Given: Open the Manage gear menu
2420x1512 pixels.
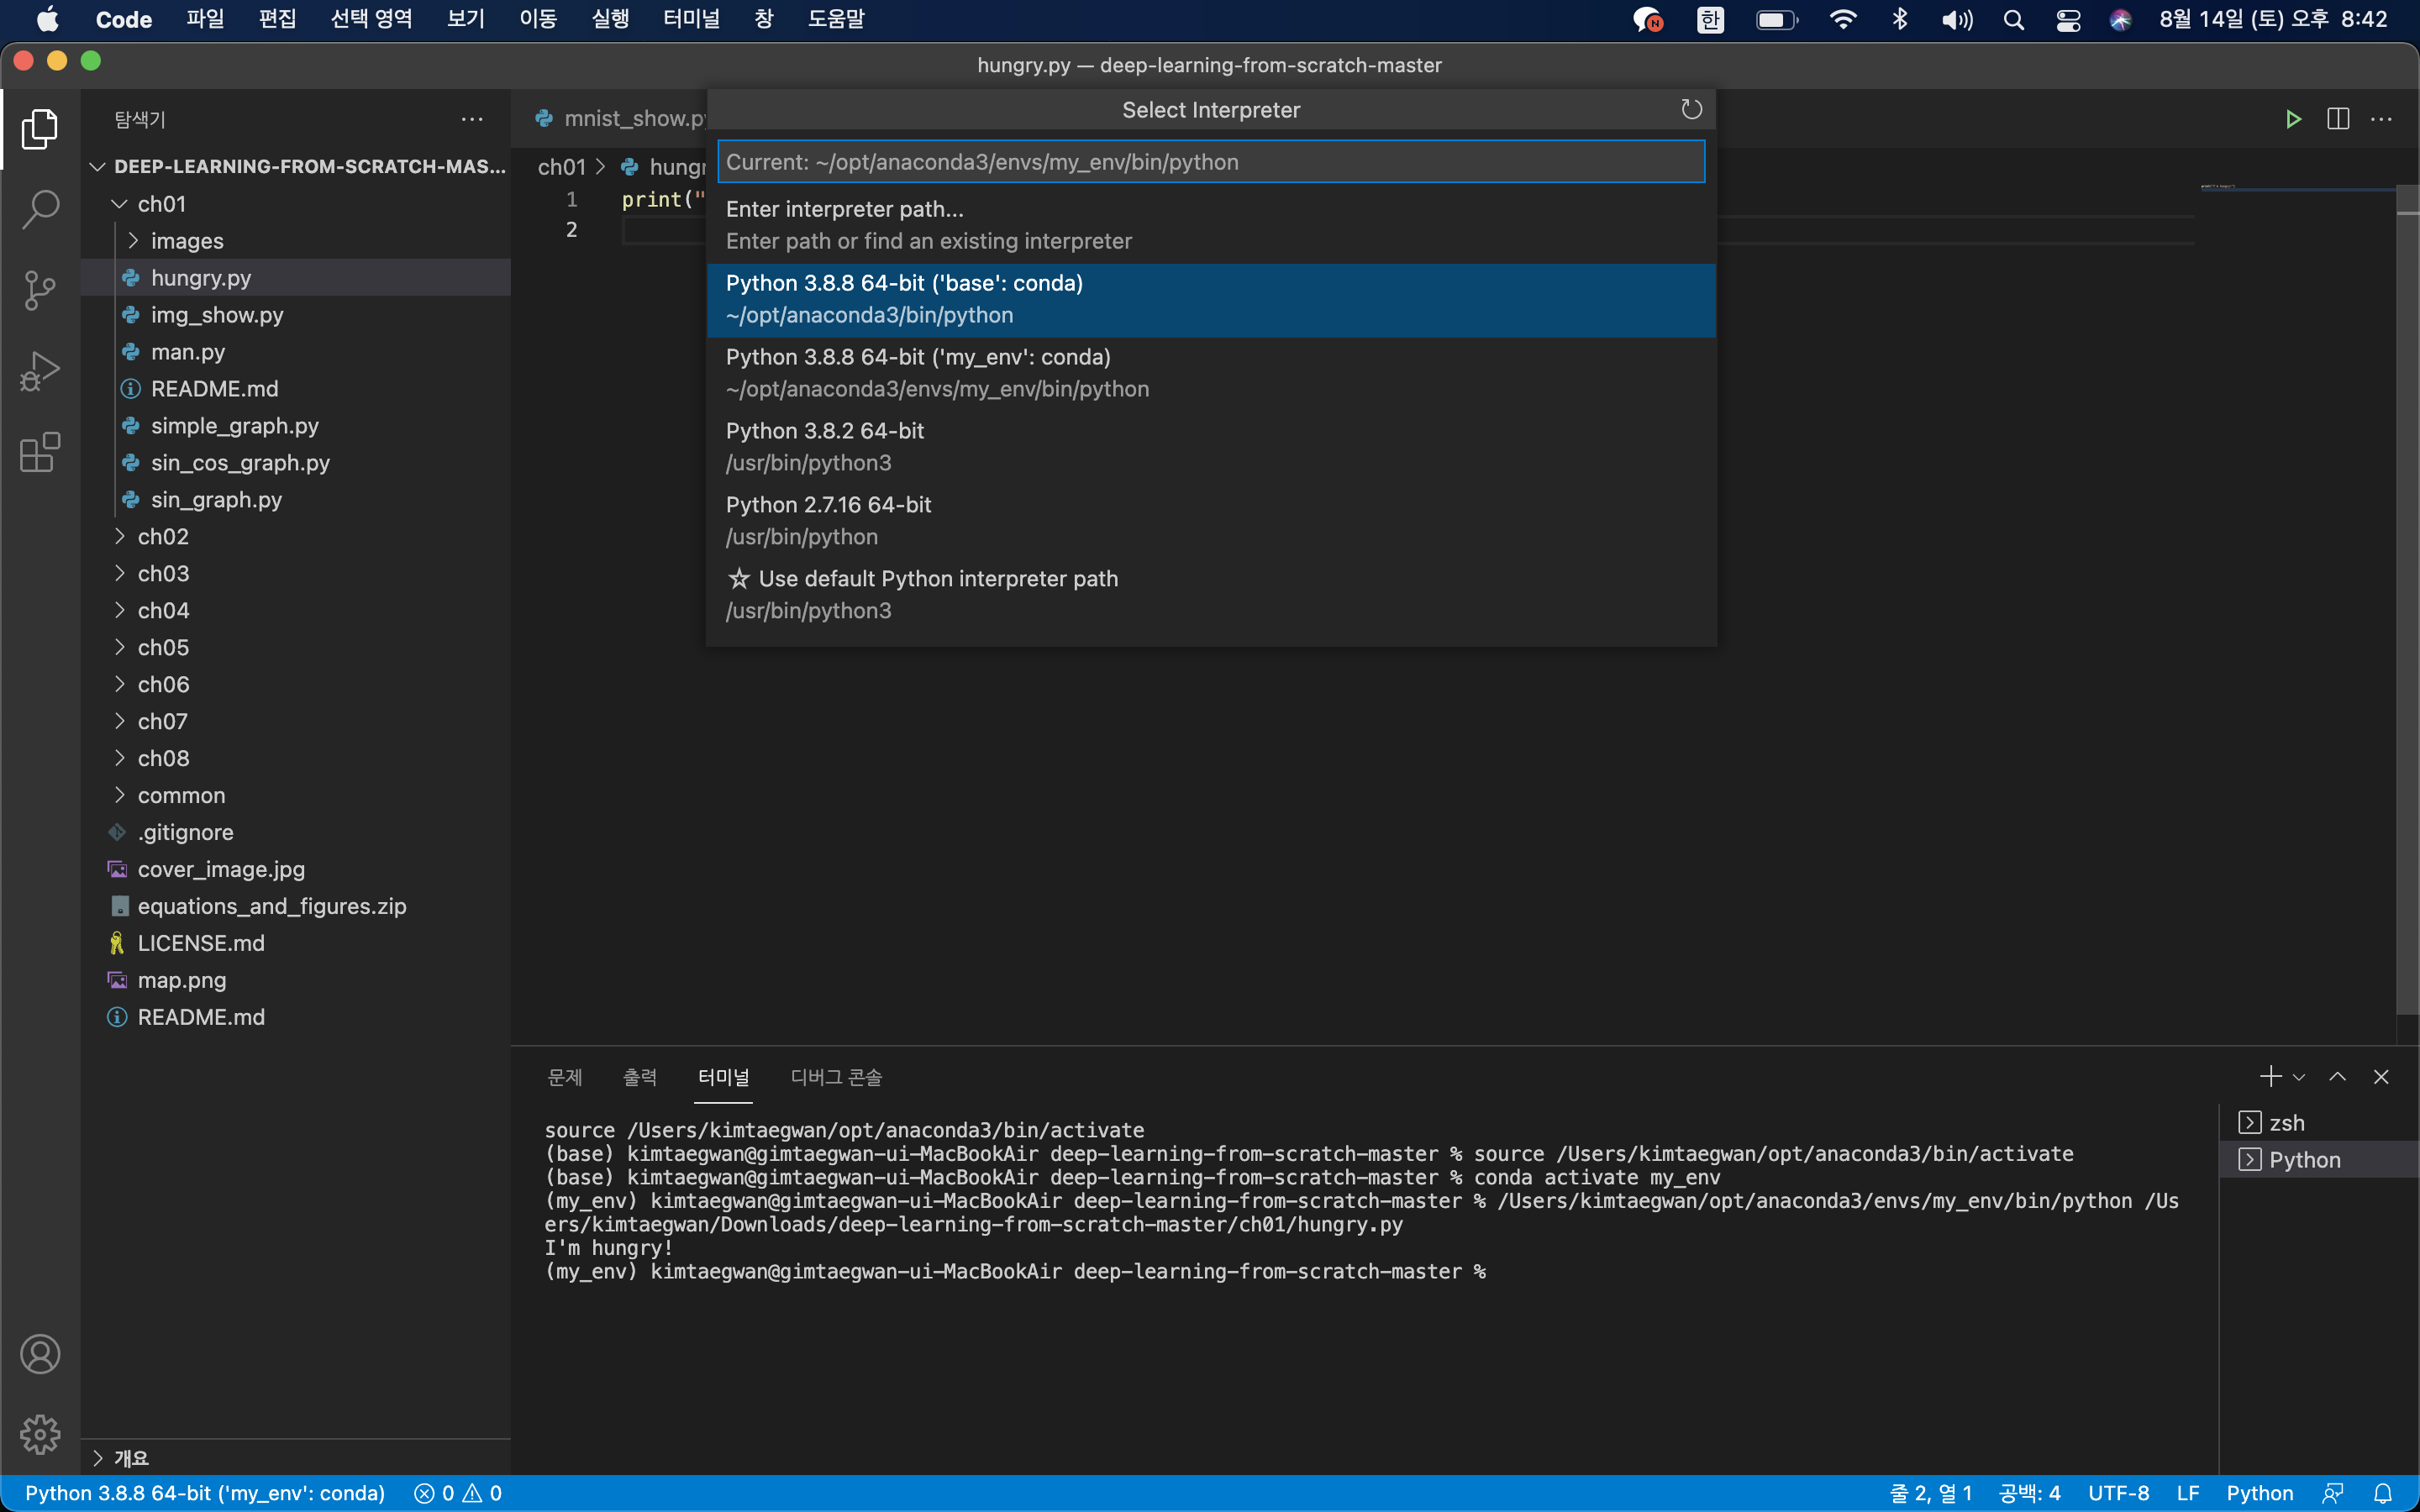Looking at the screenshot, I should point(40,1434).
